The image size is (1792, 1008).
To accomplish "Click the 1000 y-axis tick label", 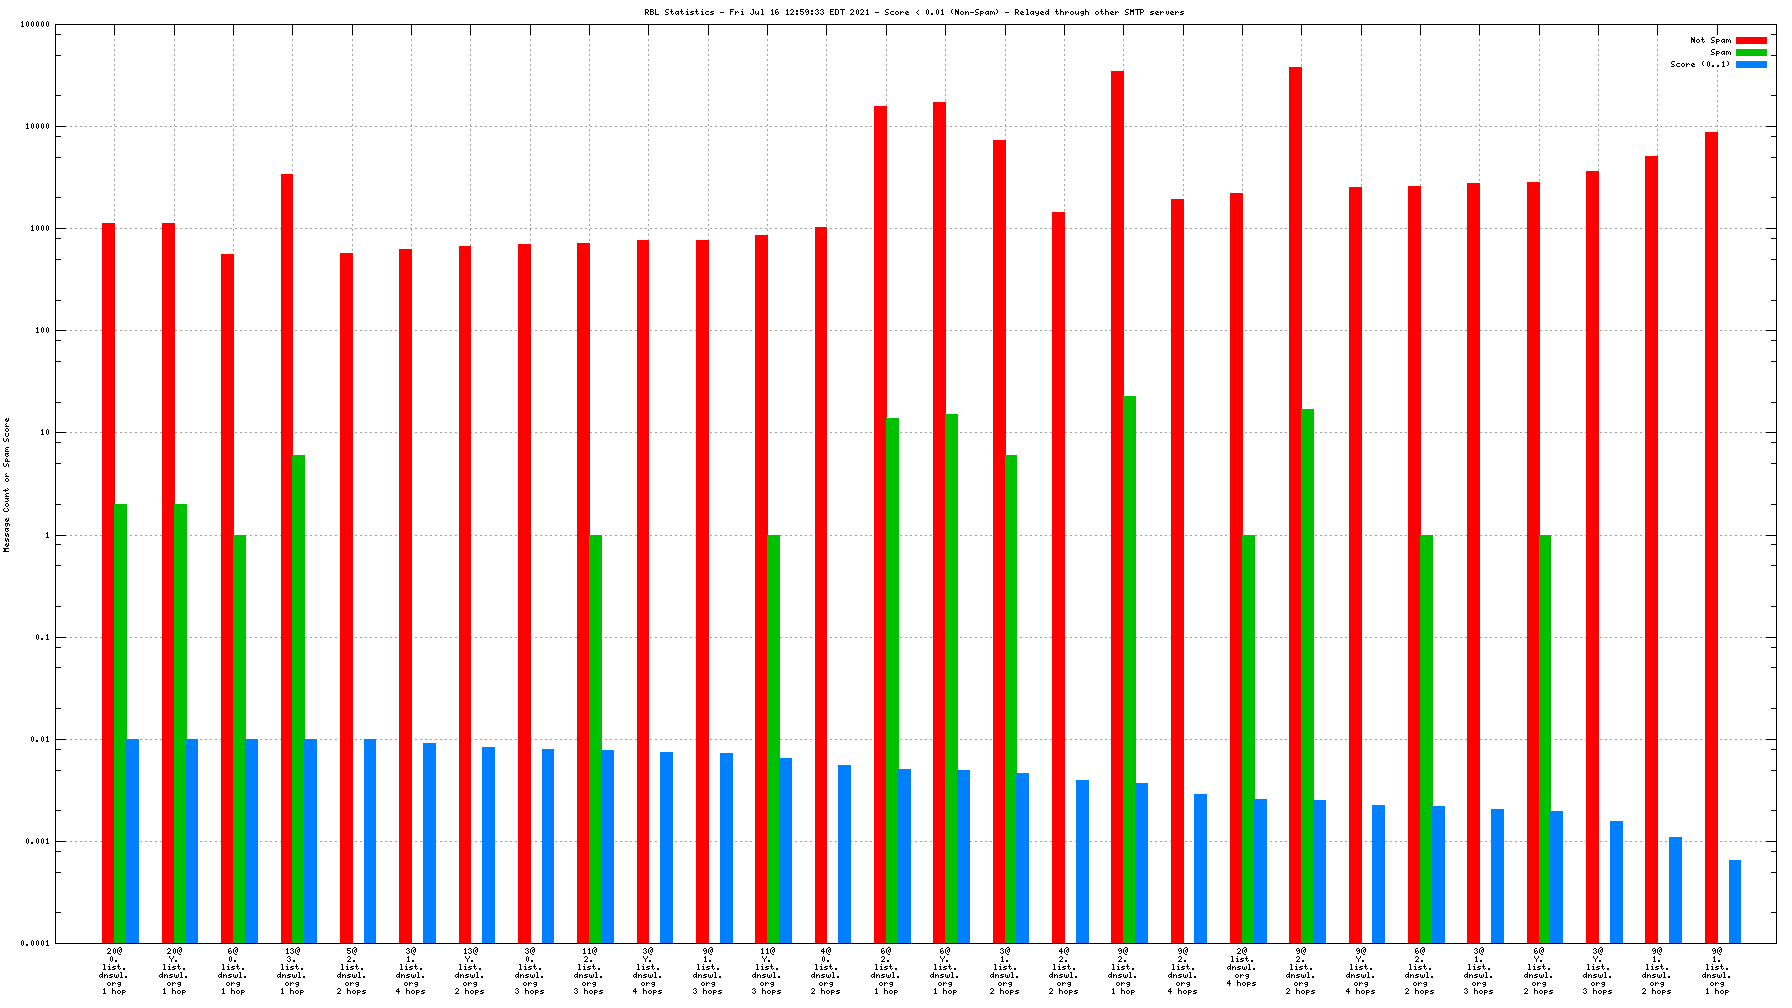I will [41, 229].
